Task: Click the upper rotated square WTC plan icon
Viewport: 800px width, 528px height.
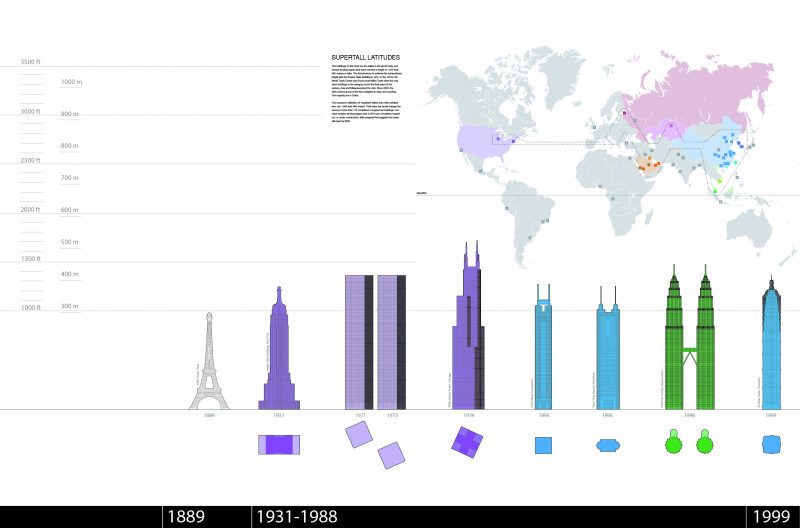Action: [359, 435]
